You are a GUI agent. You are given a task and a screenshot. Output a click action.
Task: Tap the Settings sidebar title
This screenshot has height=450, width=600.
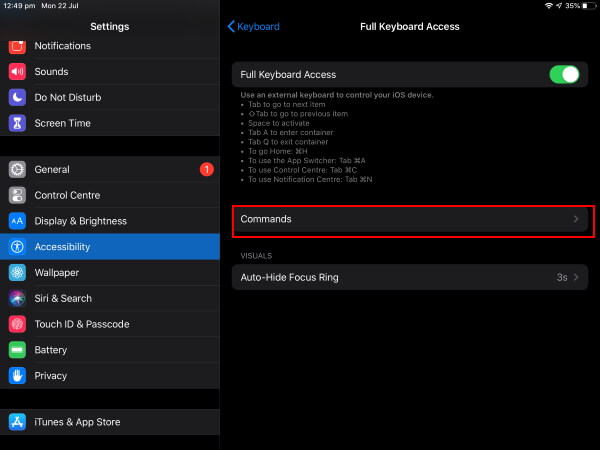tap(110, 26)
